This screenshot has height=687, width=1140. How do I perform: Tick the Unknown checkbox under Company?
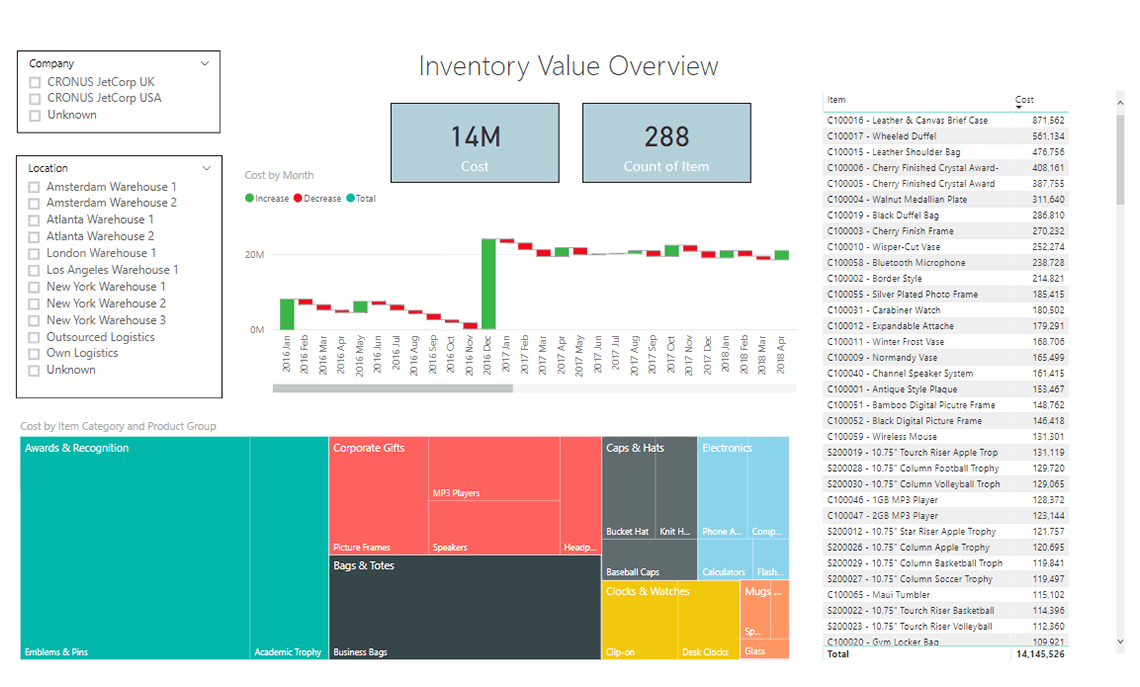[x=34, y=116]
